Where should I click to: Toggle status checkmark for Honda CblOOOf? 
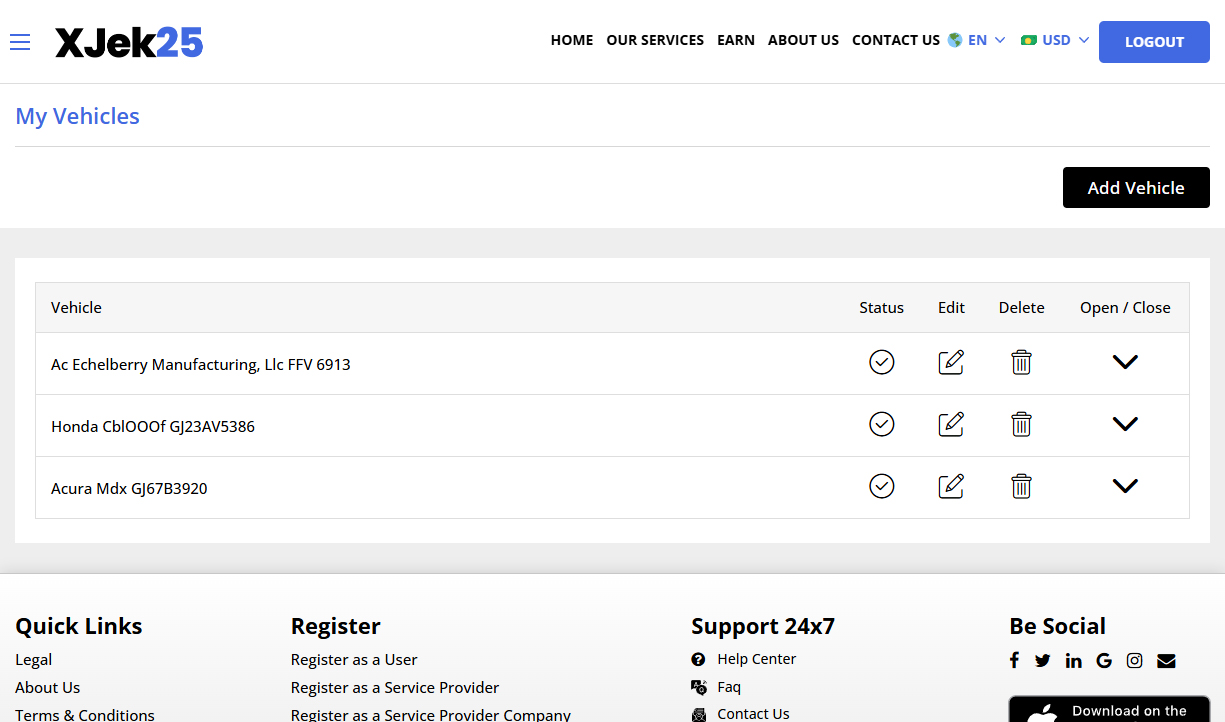click(881, 424)
